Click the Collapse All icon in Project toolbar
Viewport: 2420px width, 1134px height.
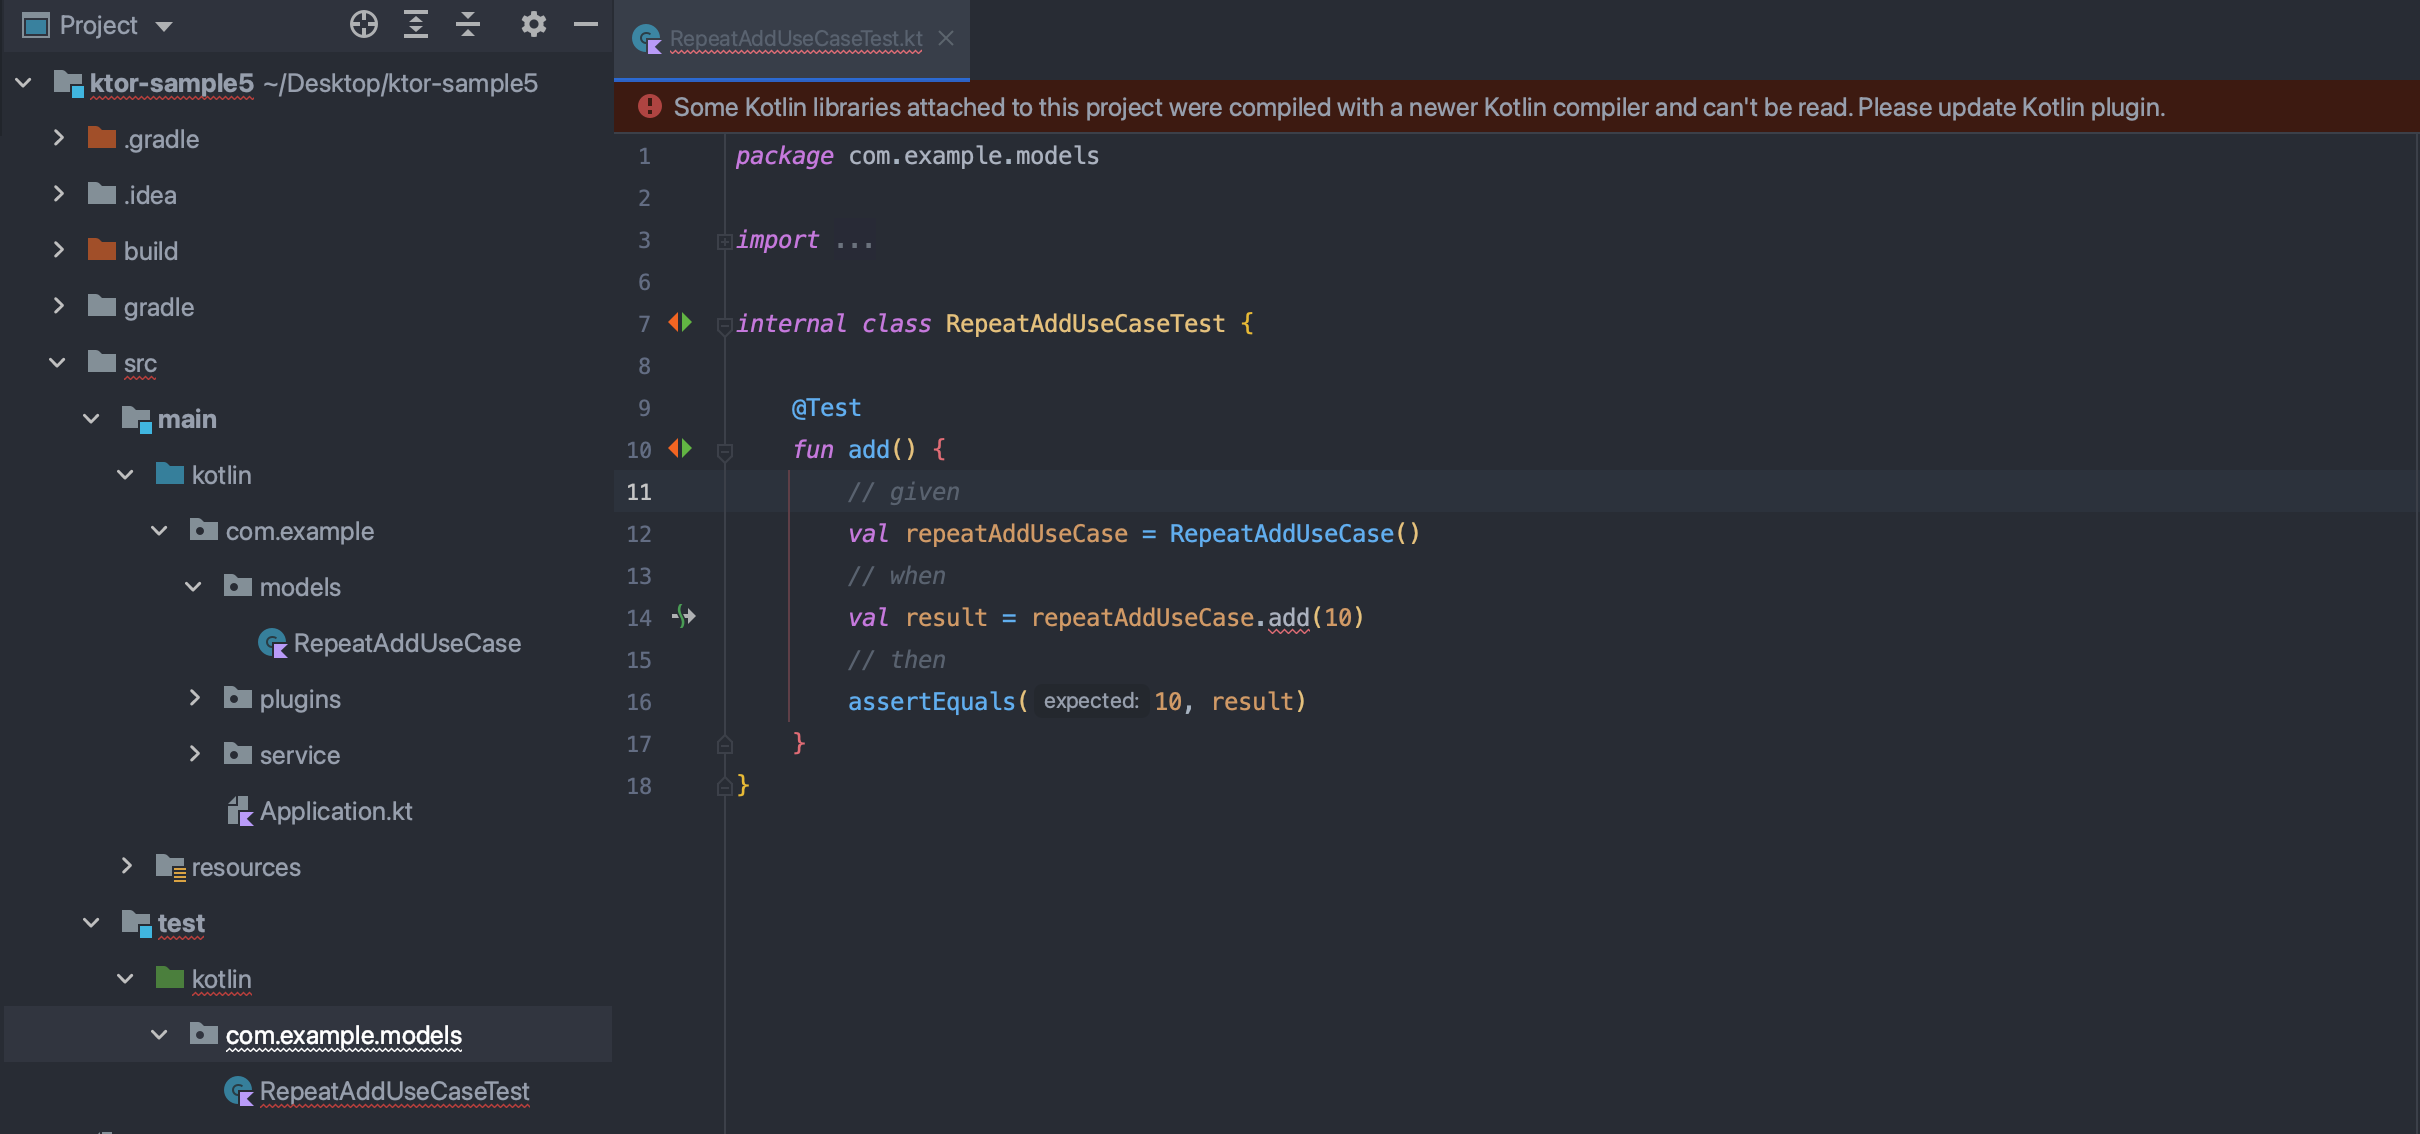pos(468,25)
